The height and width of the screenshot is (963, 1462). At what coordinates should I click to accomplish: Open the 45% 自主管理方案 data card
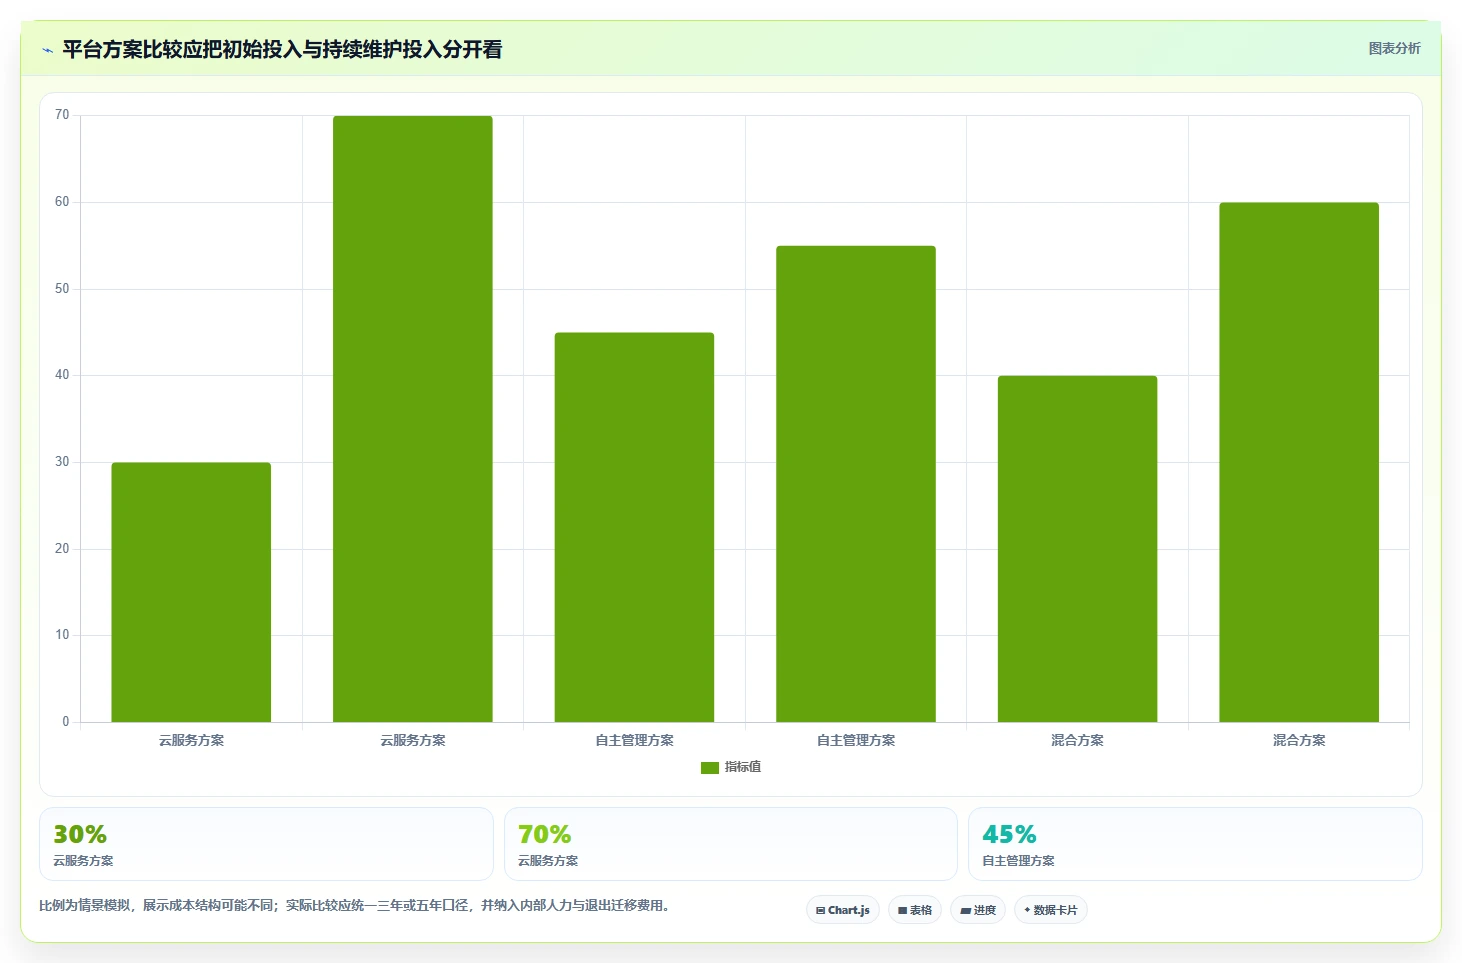[1195, 844]
